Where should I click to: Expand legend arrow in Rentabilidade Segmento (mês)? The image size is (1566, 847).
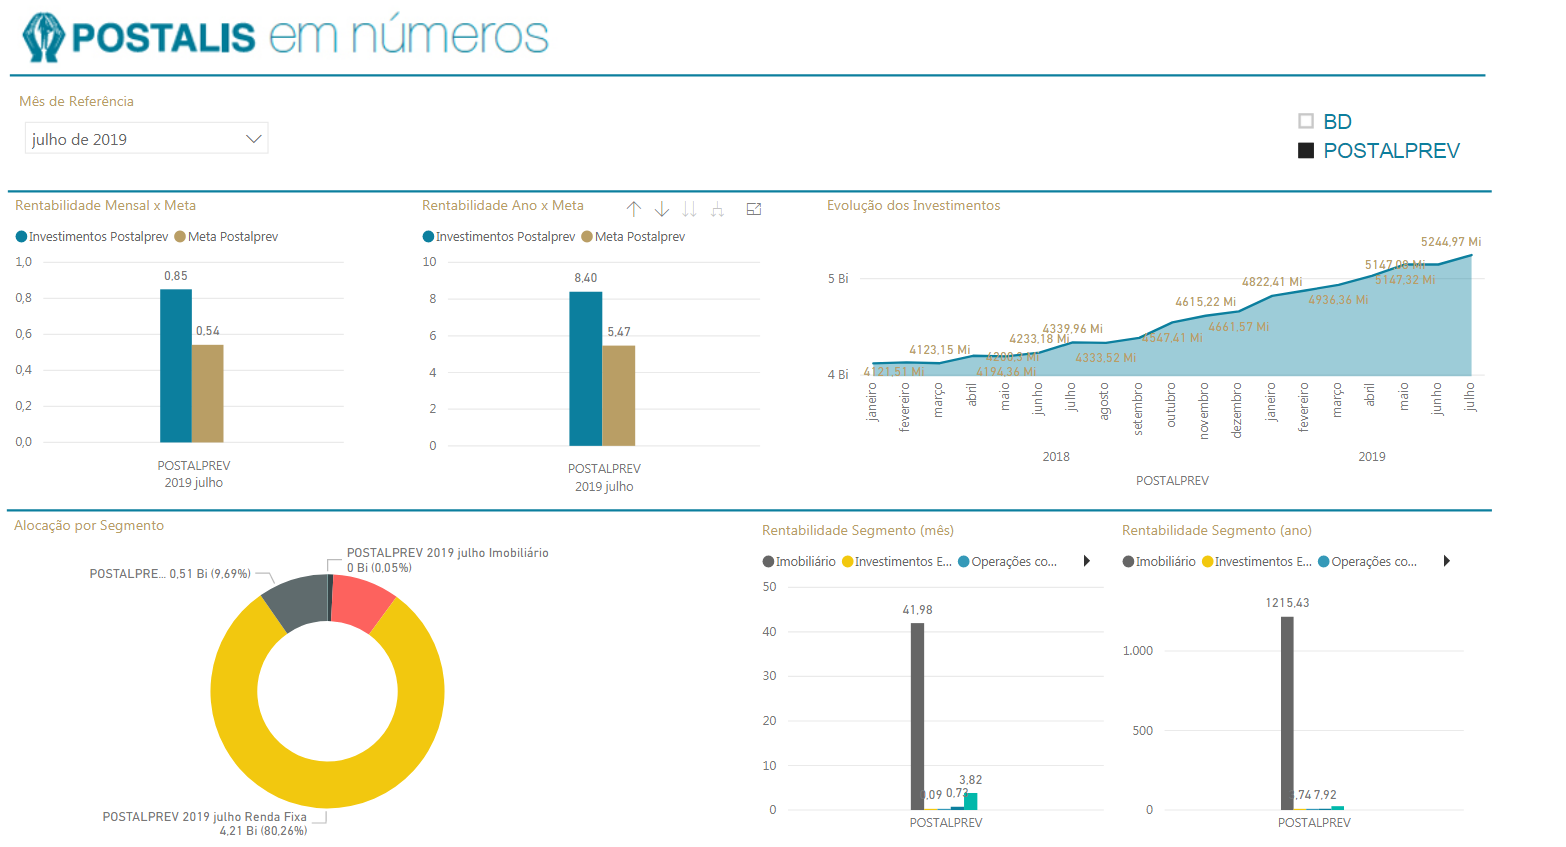point(1087,561)
